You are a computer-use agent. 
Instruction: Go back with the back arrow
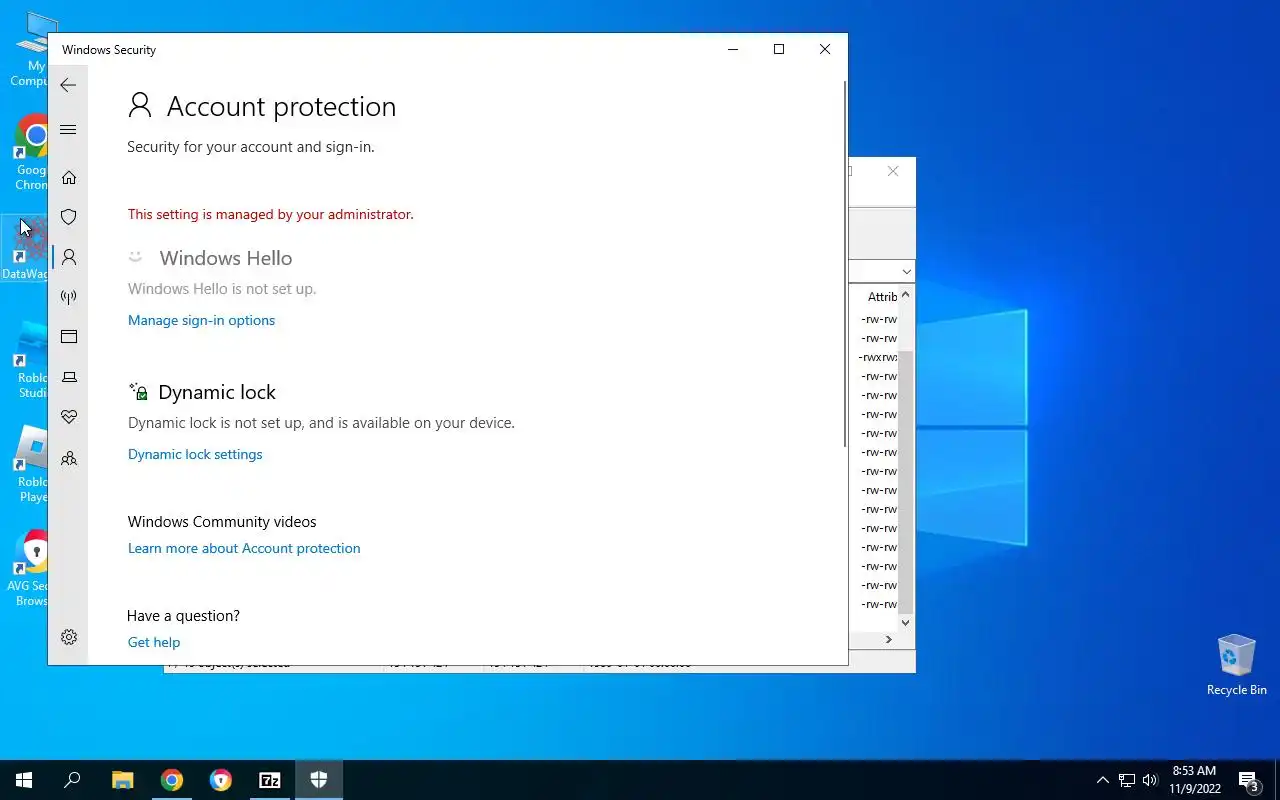pyautogui.click(x=68, y=85)
